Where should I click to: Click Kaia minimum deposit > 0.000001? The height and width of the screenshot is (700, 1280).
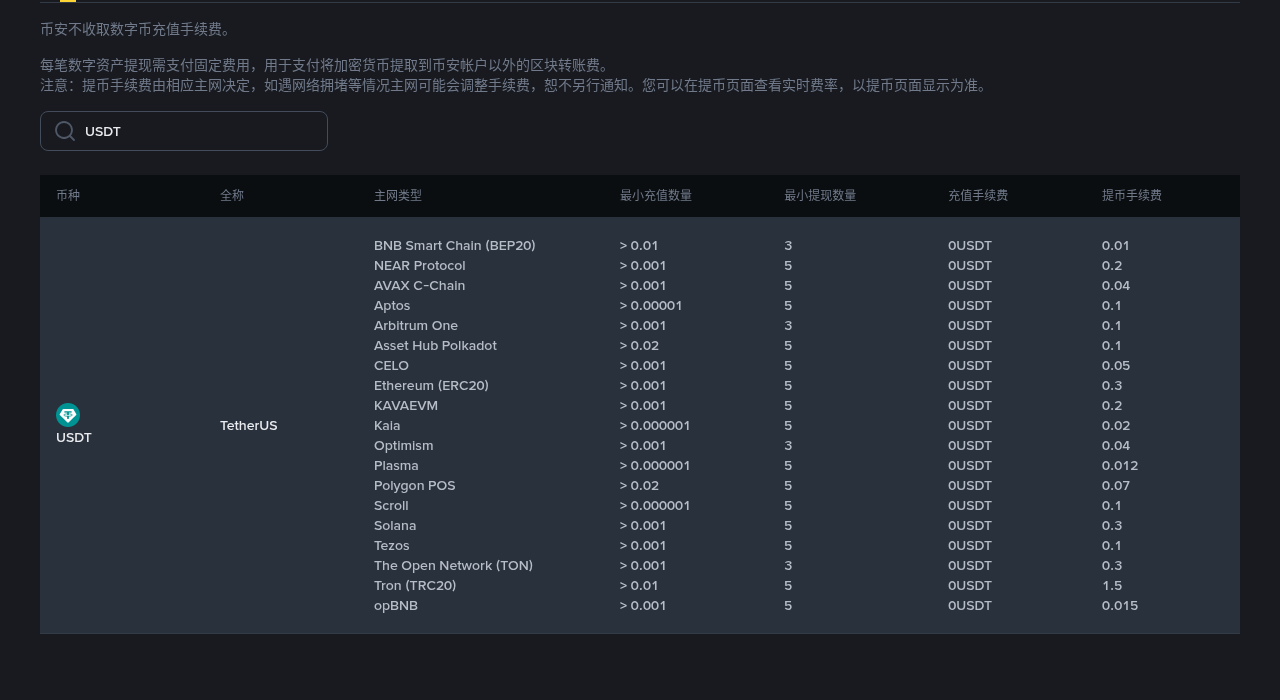[x=655, y=426]
